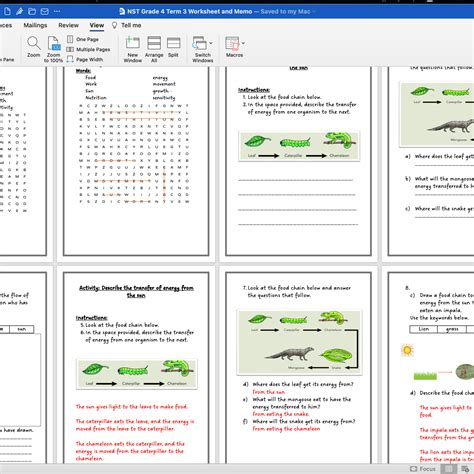The image size is (474, 474).
Task: Select Print Layout view icon in status bar
Action: tap(448, 469)
